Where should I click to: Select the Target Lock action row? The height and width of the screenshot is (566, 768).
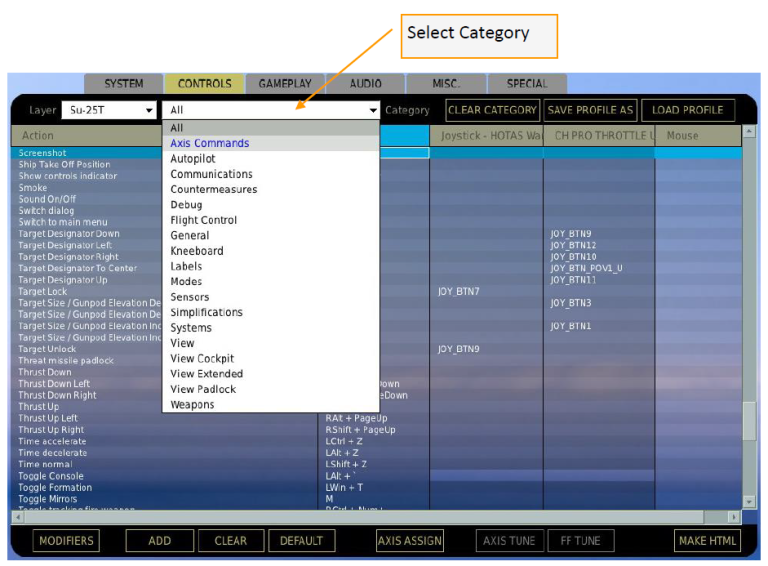pos(45,292)
